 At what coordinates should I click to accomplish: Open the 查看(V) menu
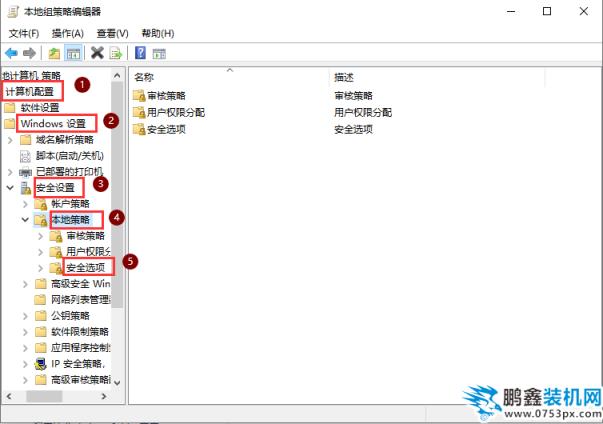tap(112, 34)
